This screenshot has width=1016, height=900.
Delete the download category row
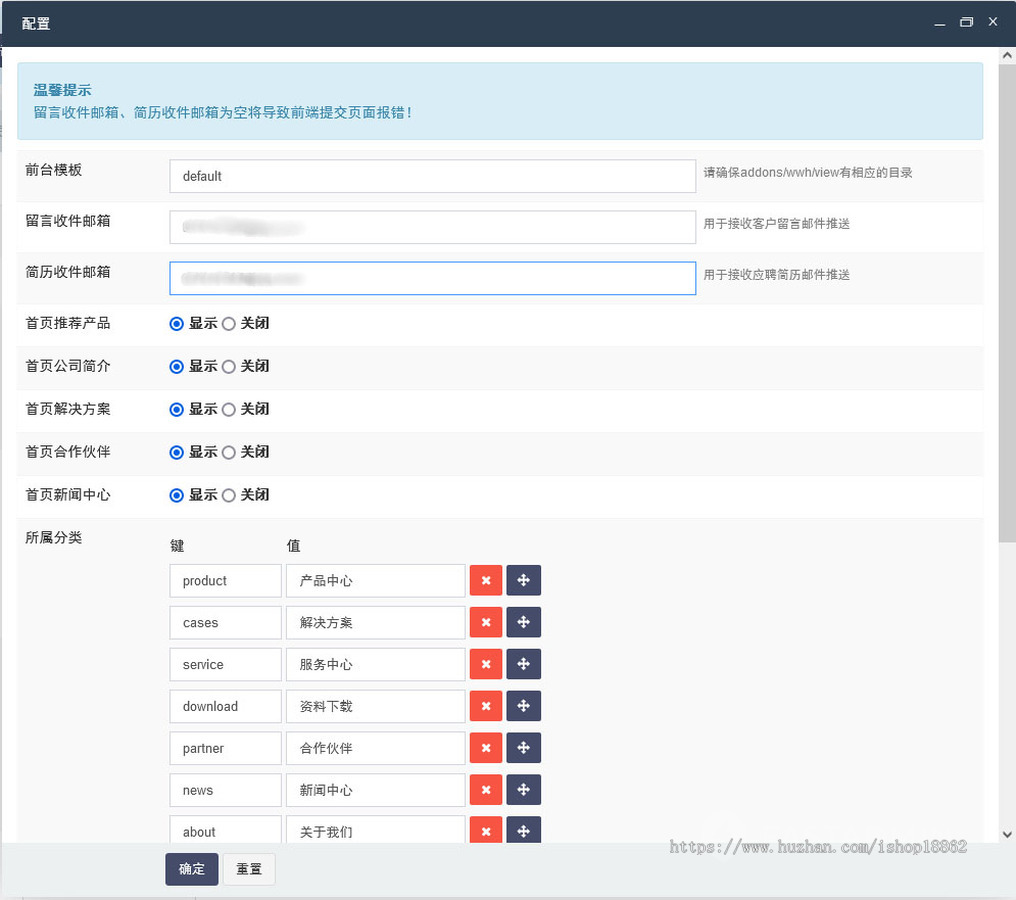pyautogui.click(x=486, y=706)
